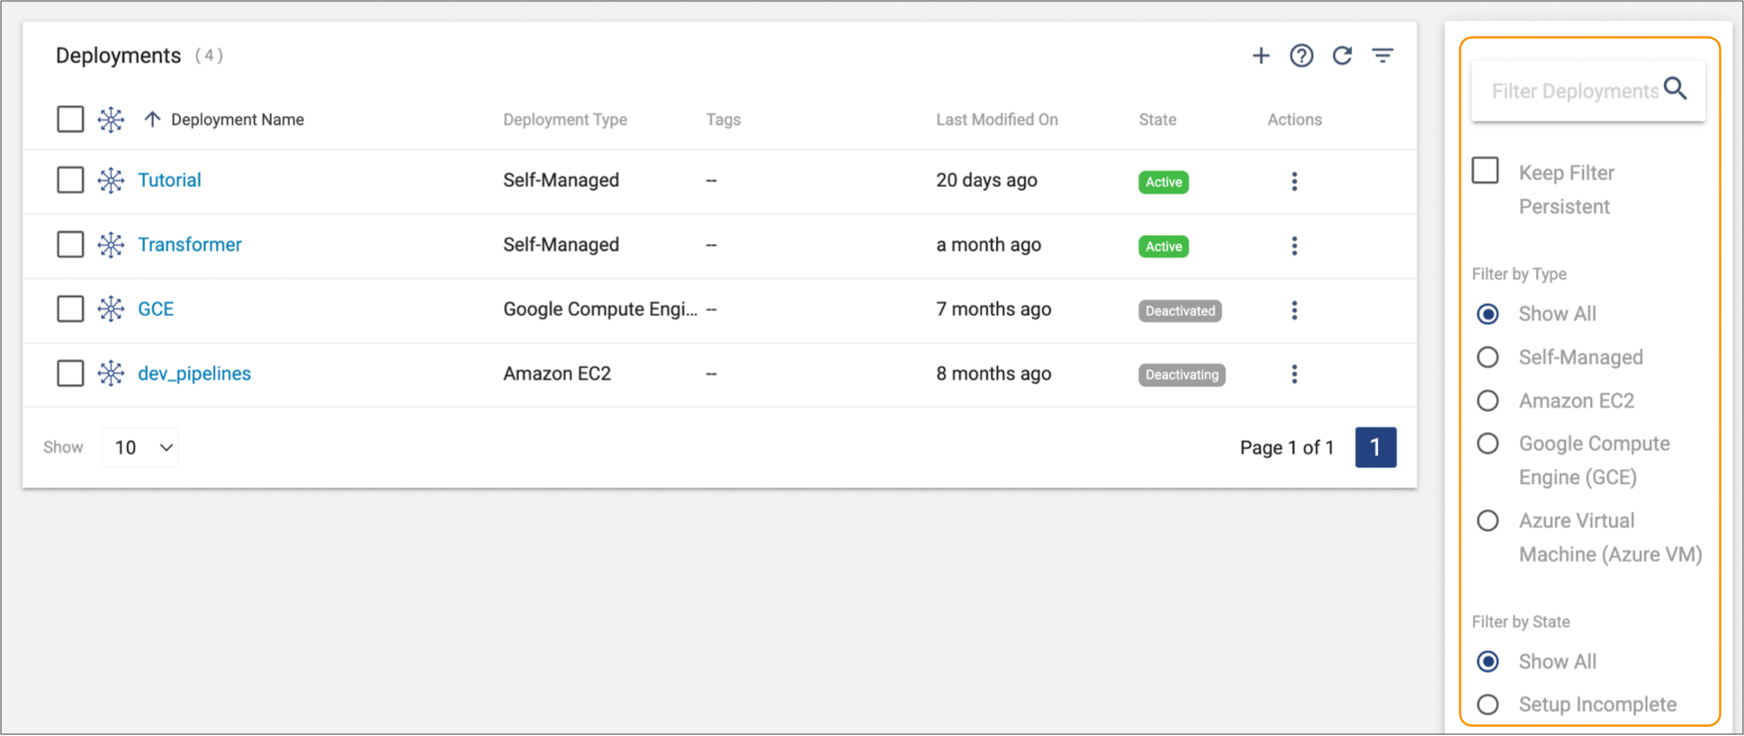1744x736 pixels.
Task: Refresh the deployments list
Action: click(x=1342, y=56)
